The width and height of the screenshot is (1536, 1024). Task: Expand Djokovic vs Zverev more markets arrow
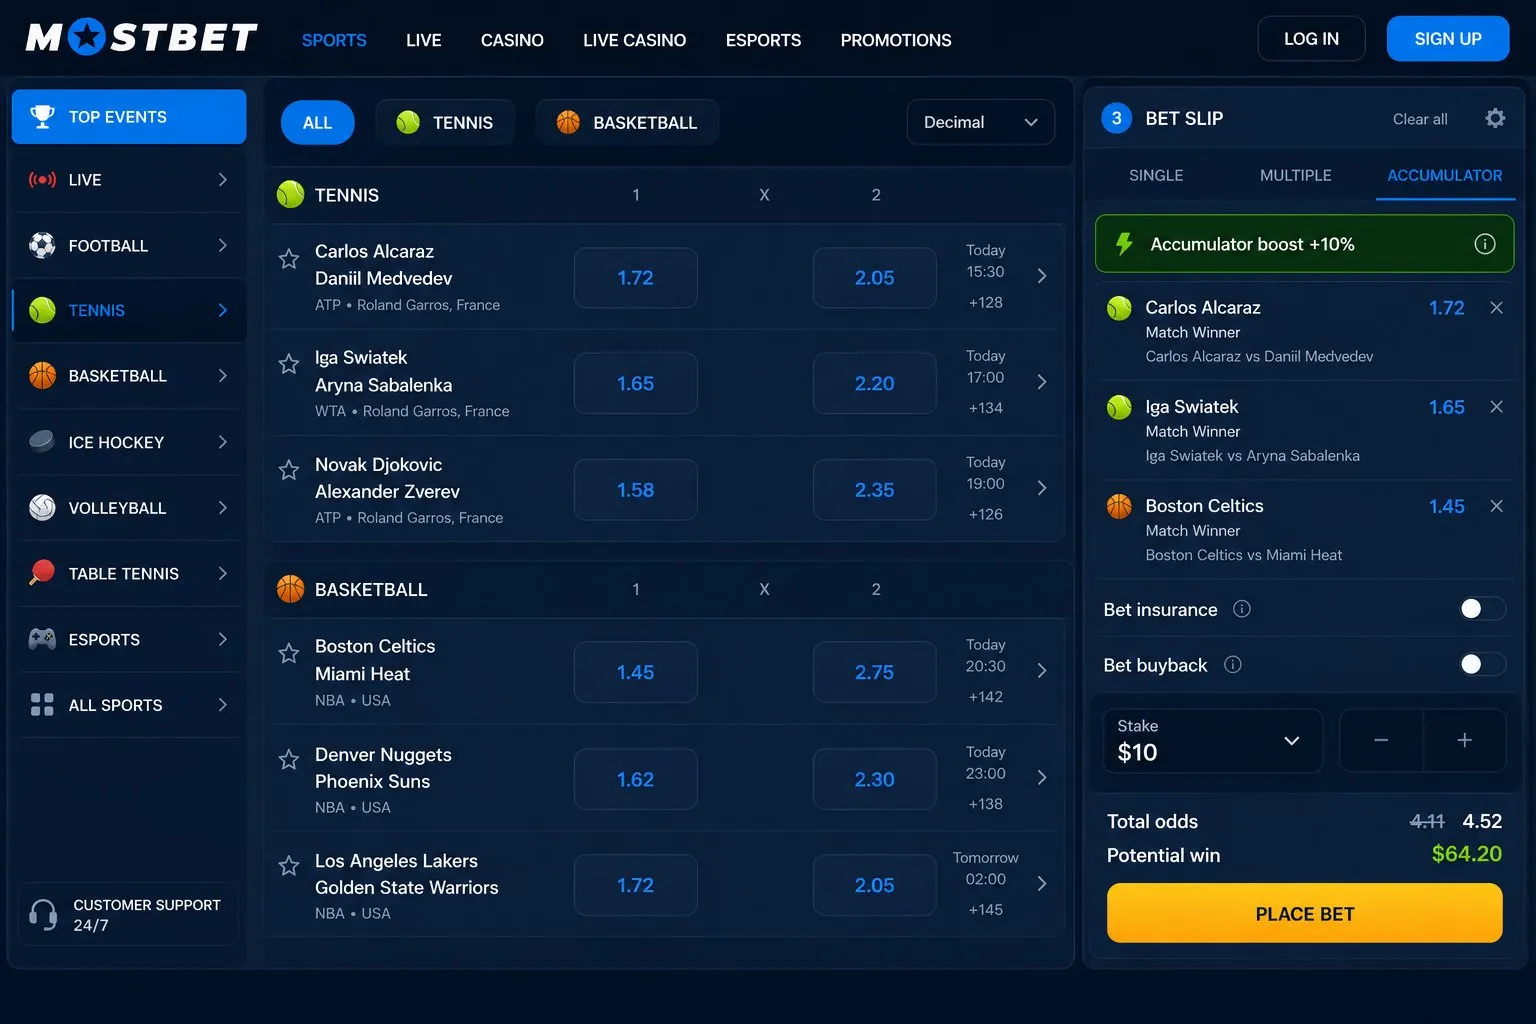pos(1042,488)
